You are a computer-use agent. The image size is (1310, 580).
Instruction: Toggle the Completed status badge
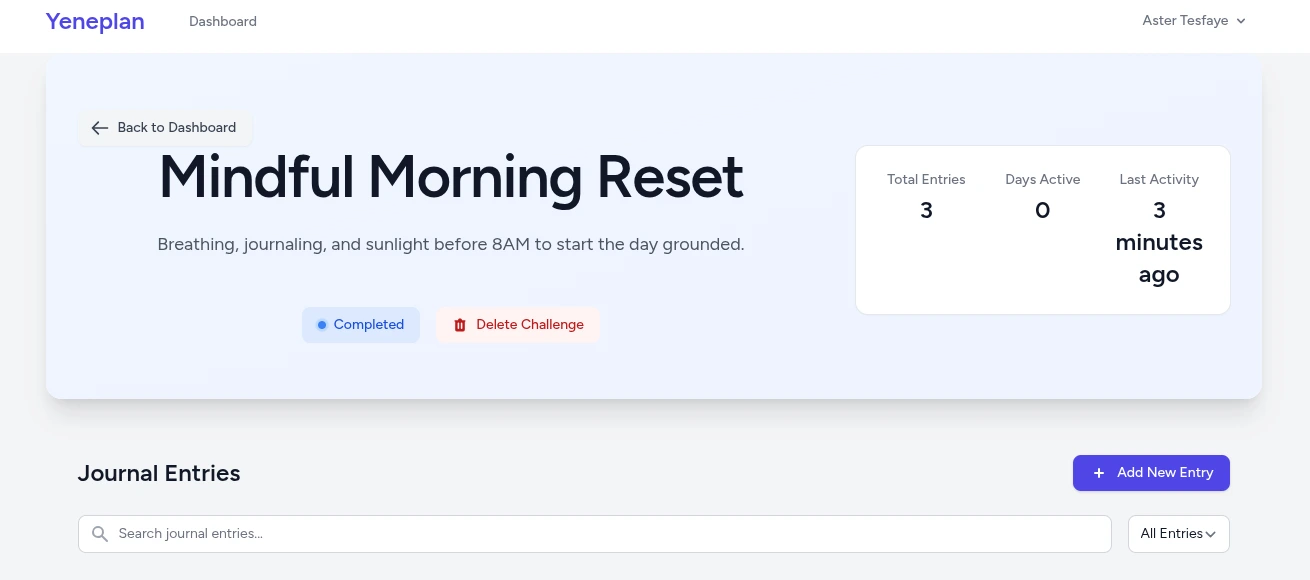361,325
